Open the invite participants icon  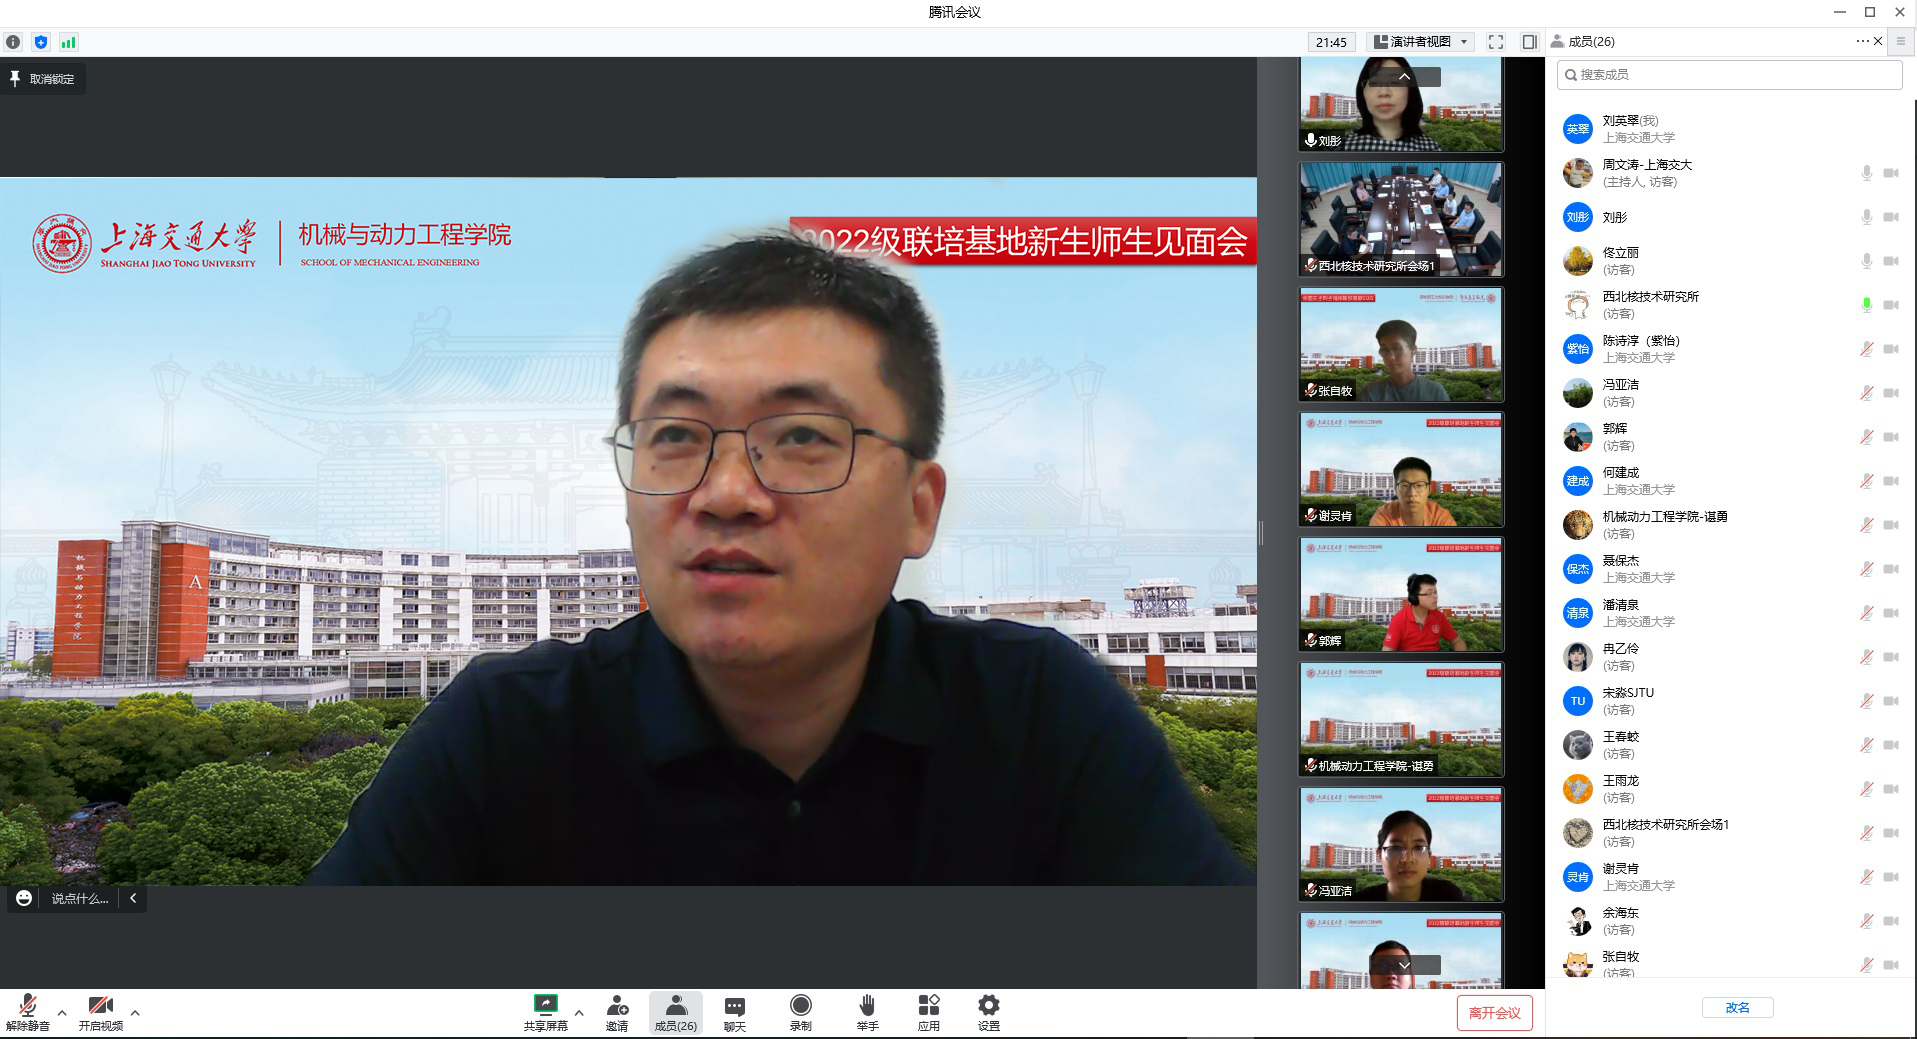pyautogui.click(x=617, y=1006)
